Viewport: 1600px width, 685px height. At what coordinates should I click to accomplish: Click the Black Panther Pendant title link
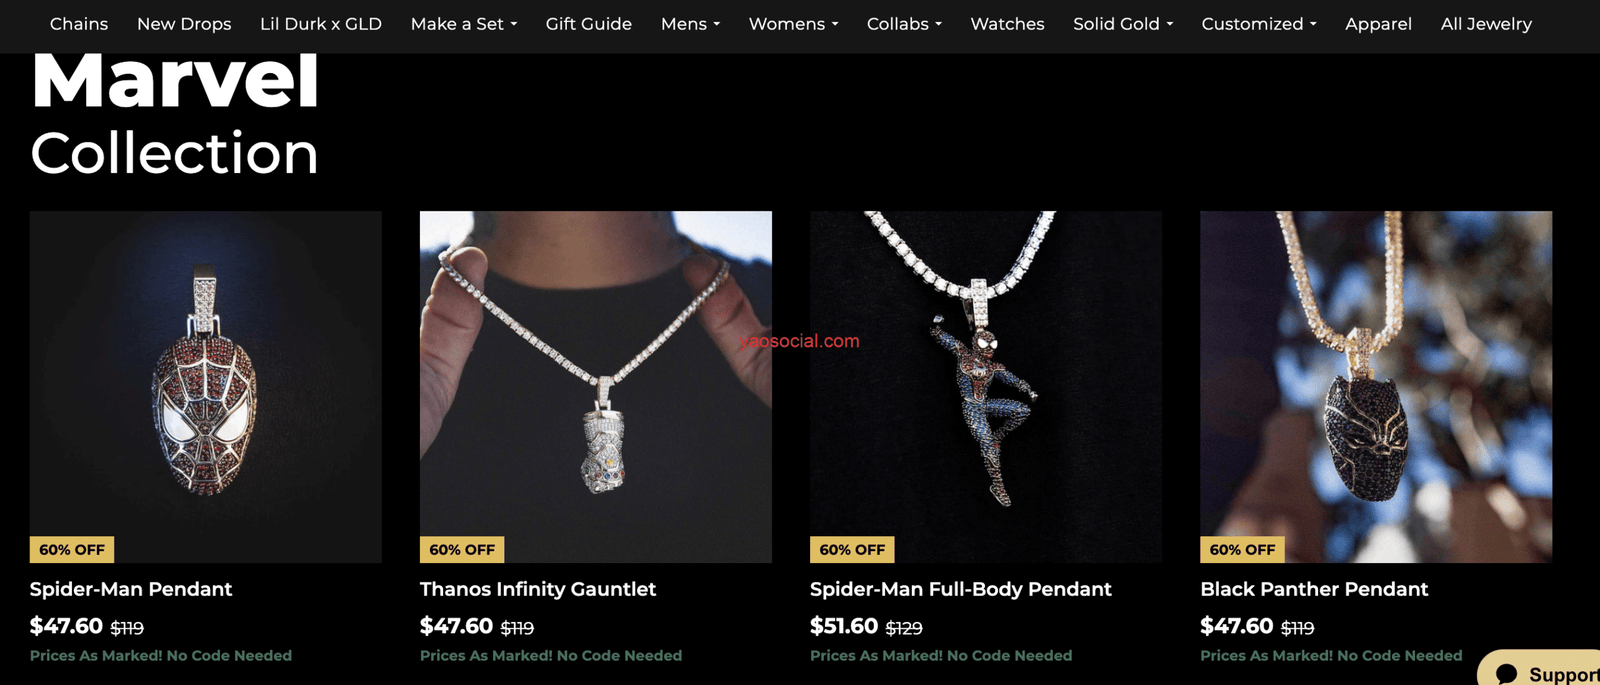click(1314, 589)
